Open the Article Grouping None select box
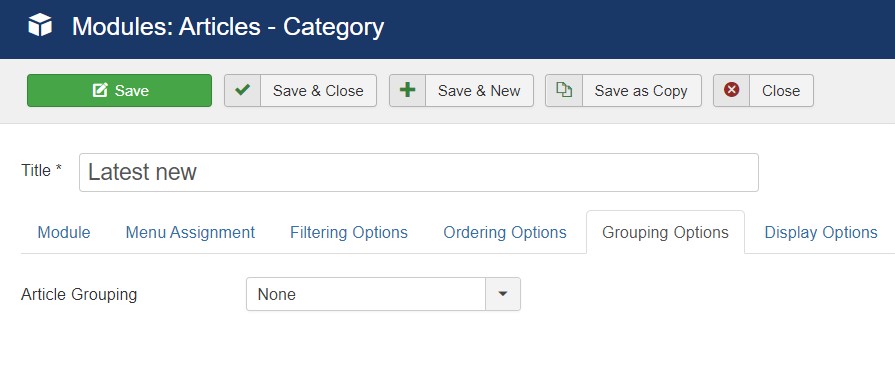 [x=383, y=294]
